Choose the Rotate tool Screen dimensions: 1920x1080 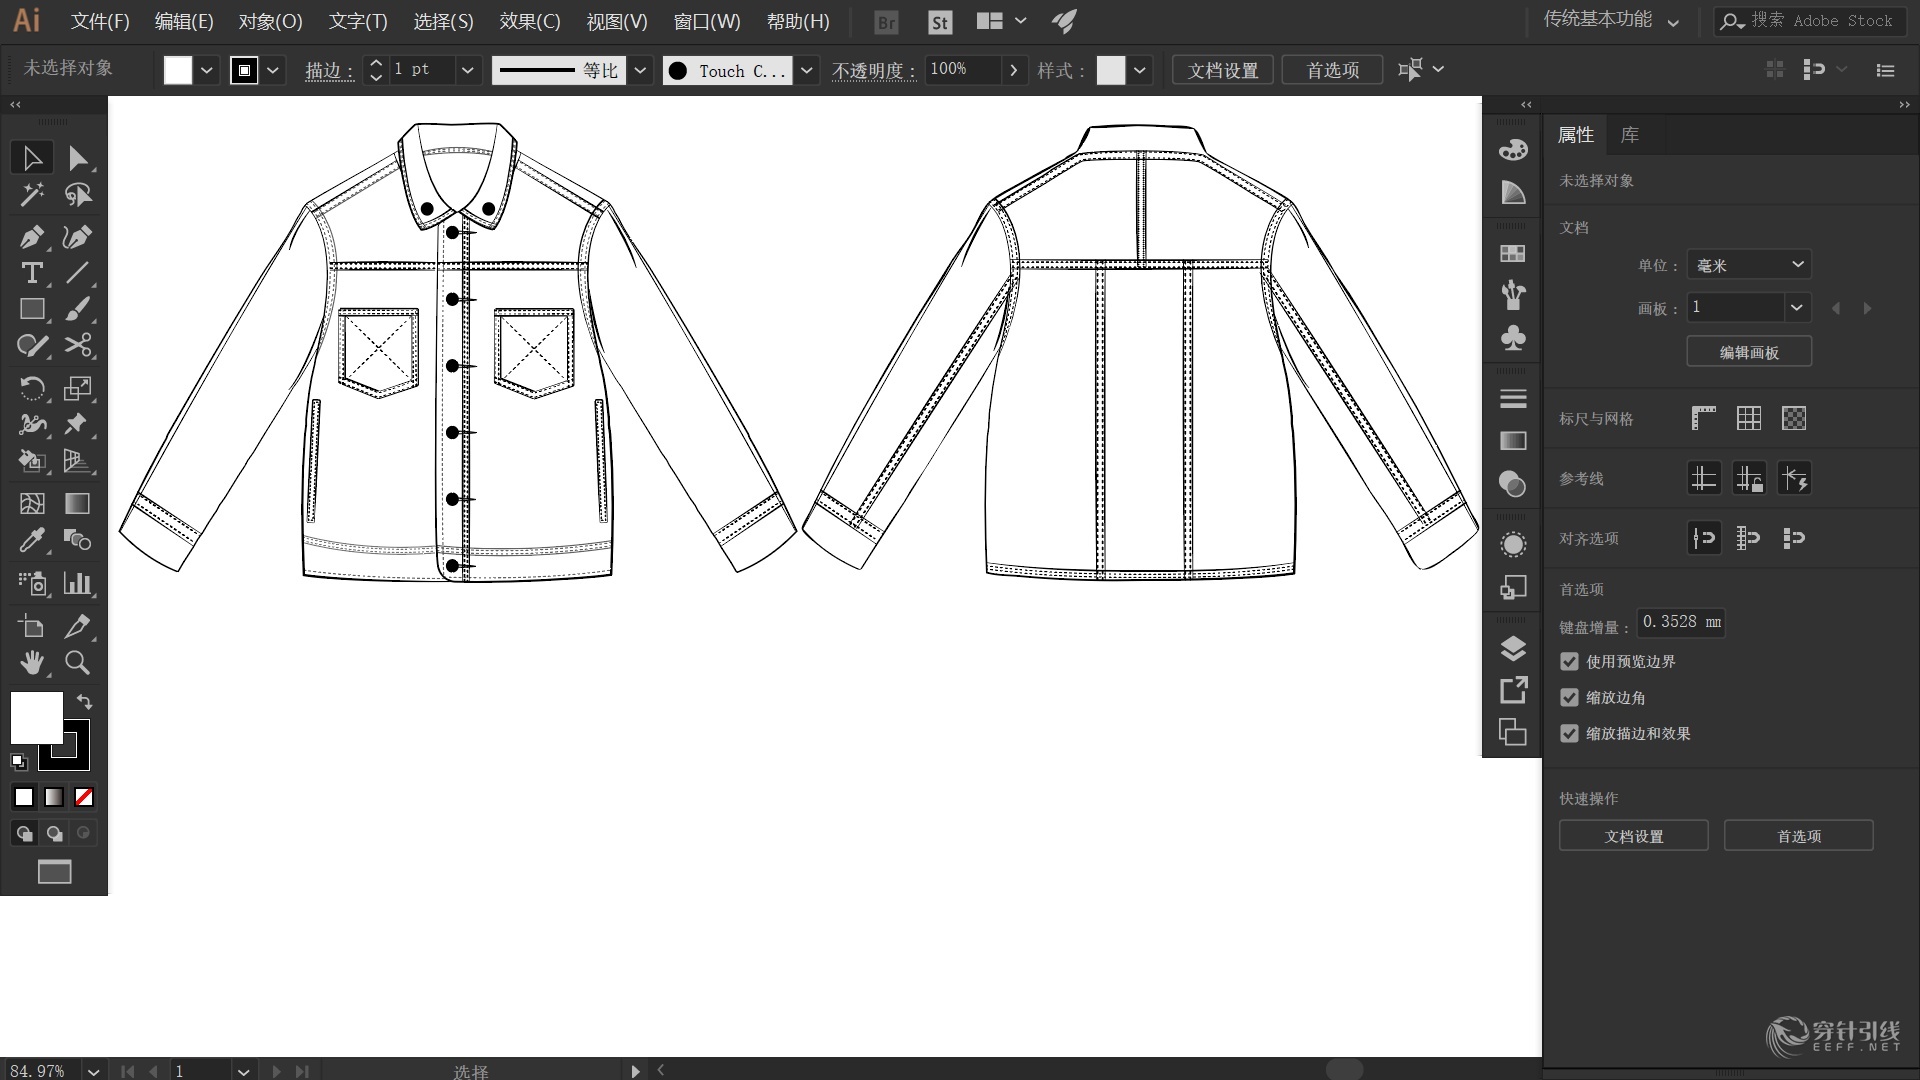[32, 388]
